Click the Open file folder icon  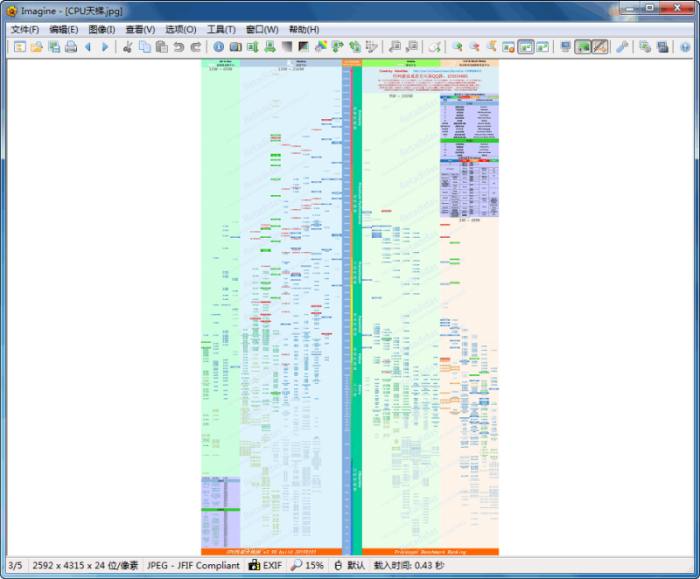[37, 47]
